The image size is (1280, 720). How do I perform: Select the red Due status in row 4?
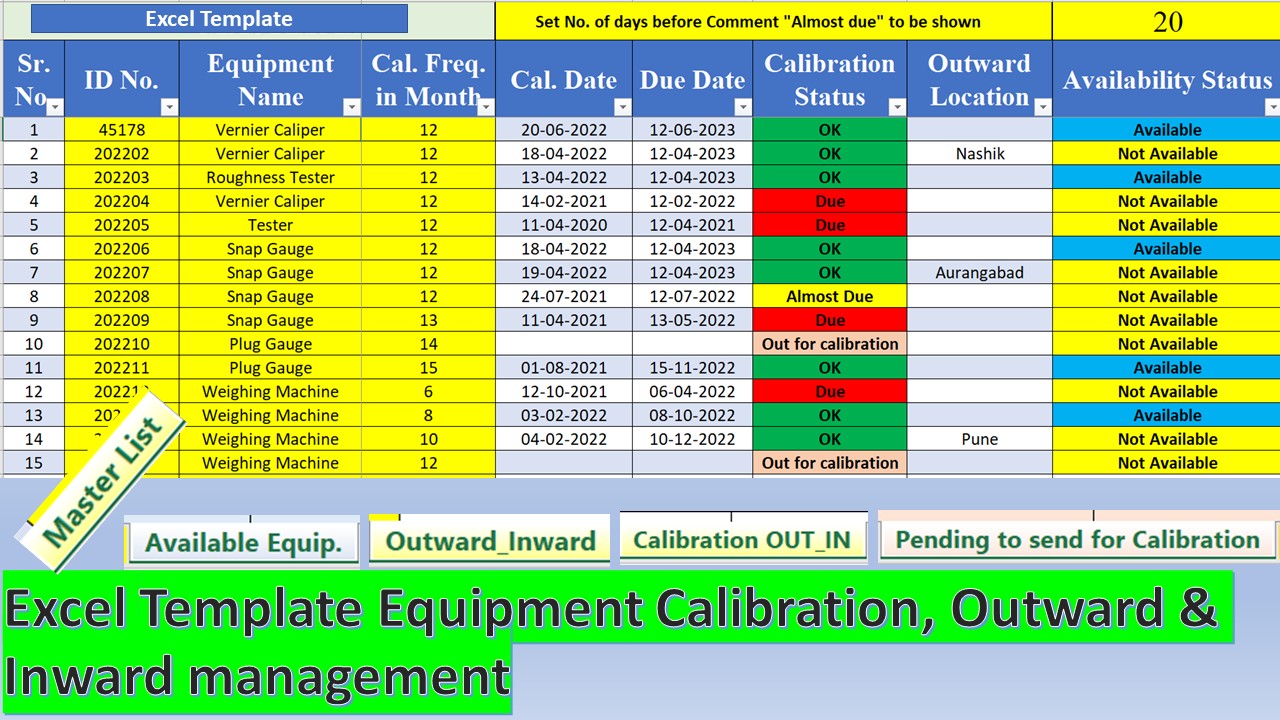tap(829, 201)
